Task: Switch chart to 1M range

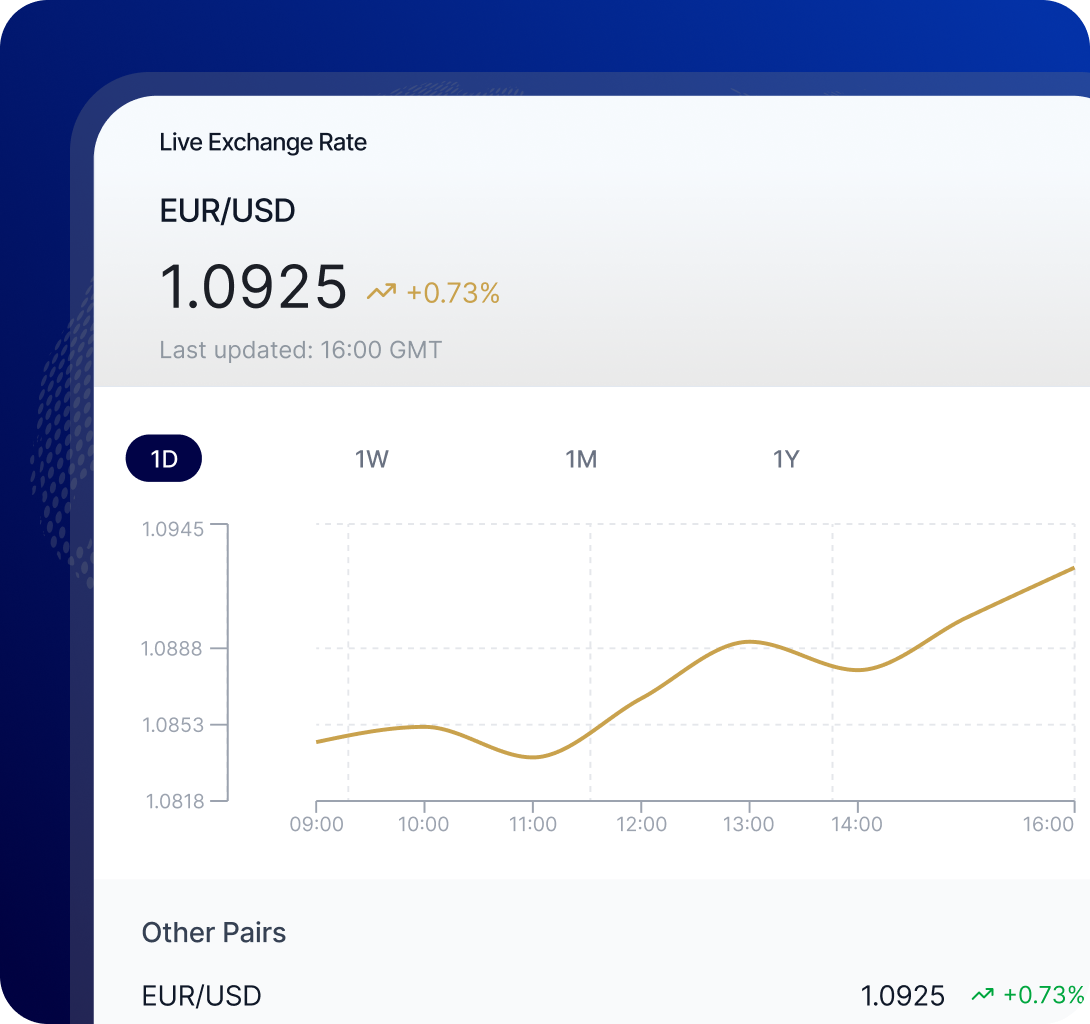Action: click(581, 459)
